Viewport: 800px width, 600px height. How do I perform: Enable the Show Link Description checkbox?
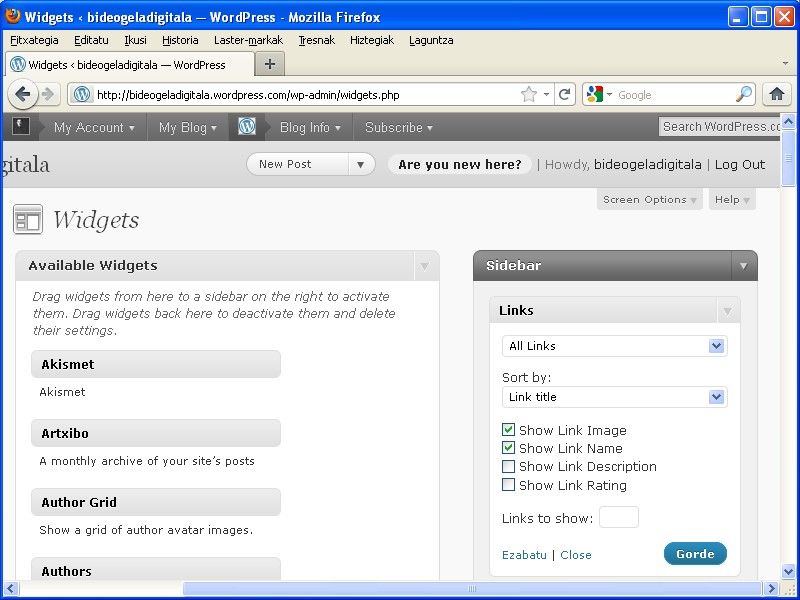(508, 466)
